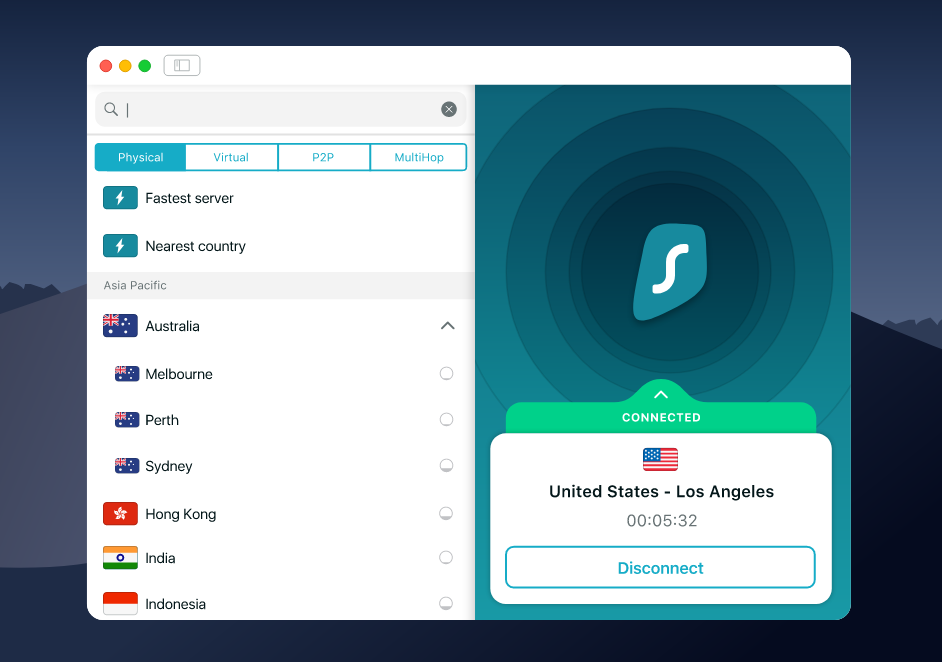Click inside the server search input field
The width and height of the screenshot is (942, 662).
tap(270, 109)
